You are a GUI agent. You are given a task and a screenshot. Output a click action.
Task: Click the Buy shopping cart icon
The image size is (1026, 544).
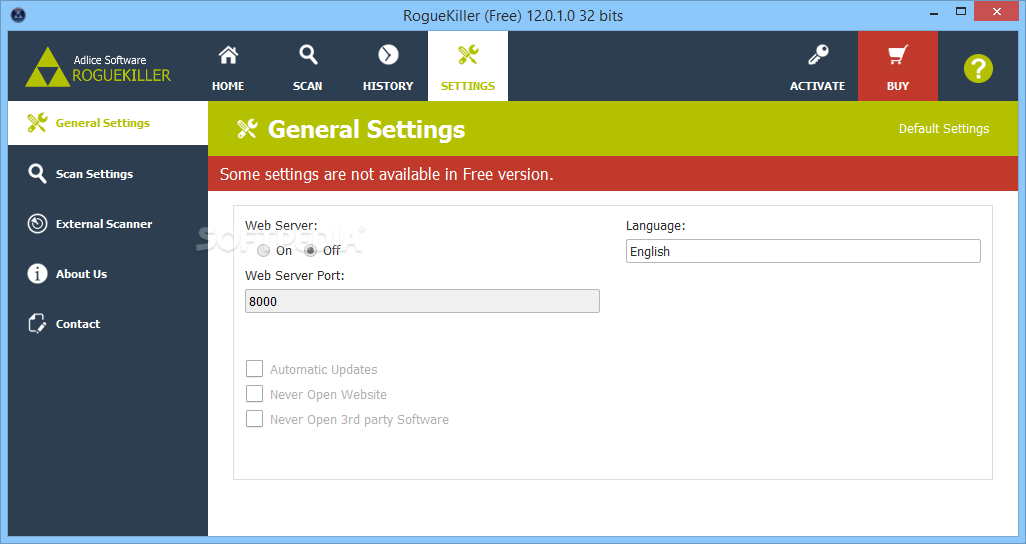click(x=898, y=55)
